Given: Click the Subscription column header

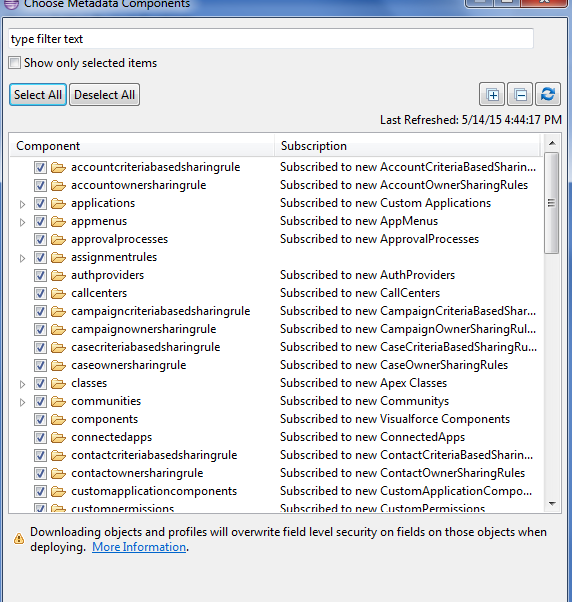Looking at the screenshot, I should tap(408, 146).
